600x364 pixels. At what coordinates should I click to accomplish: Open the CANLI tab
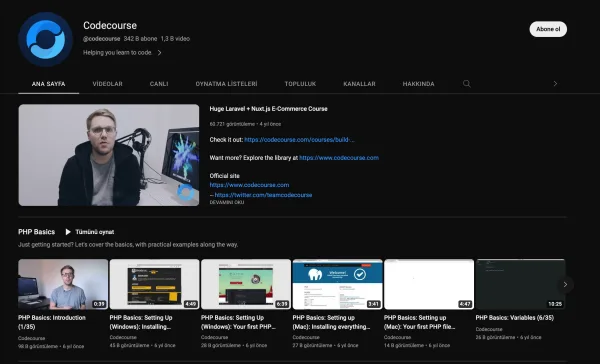(159, 84)
